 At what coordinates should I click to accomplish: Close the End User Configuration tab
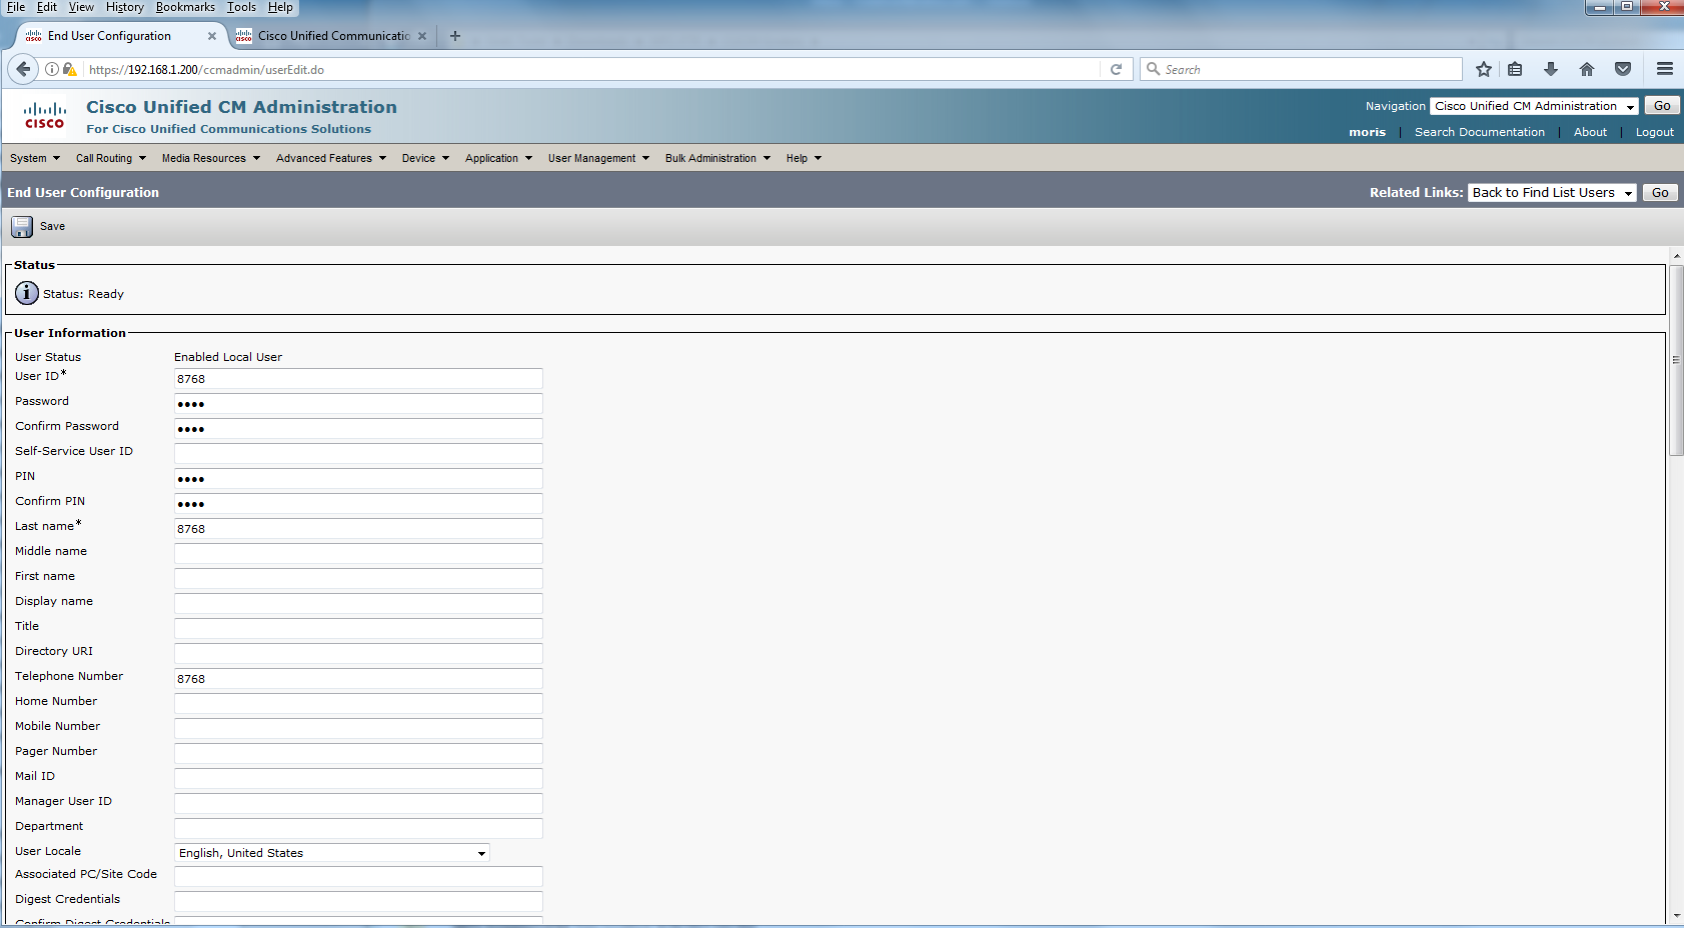click(212, 36)
